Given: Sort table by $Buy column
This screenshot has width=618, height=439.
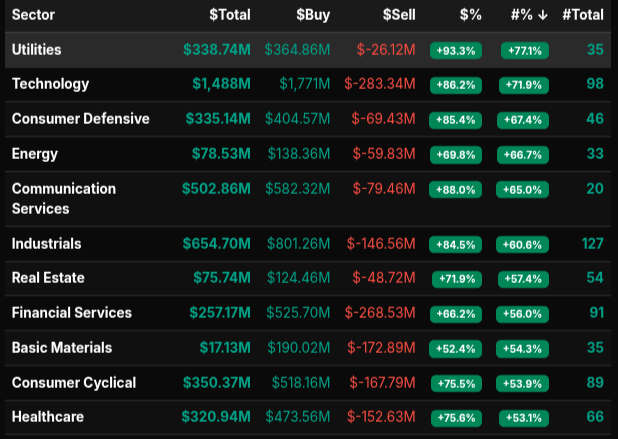Looking at the screenshot, I should 316,15.
